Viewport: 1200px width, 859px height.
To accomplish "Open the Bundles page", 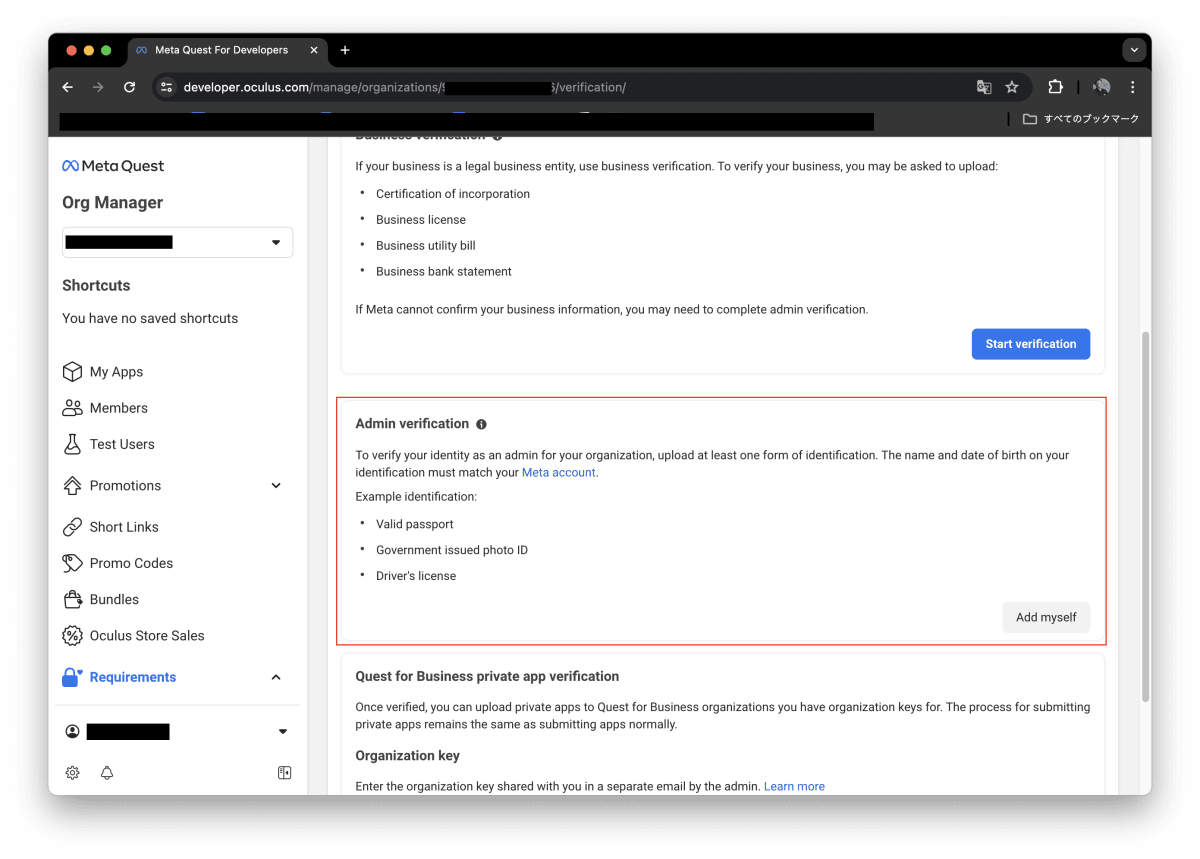I will (x=114, y=599).
